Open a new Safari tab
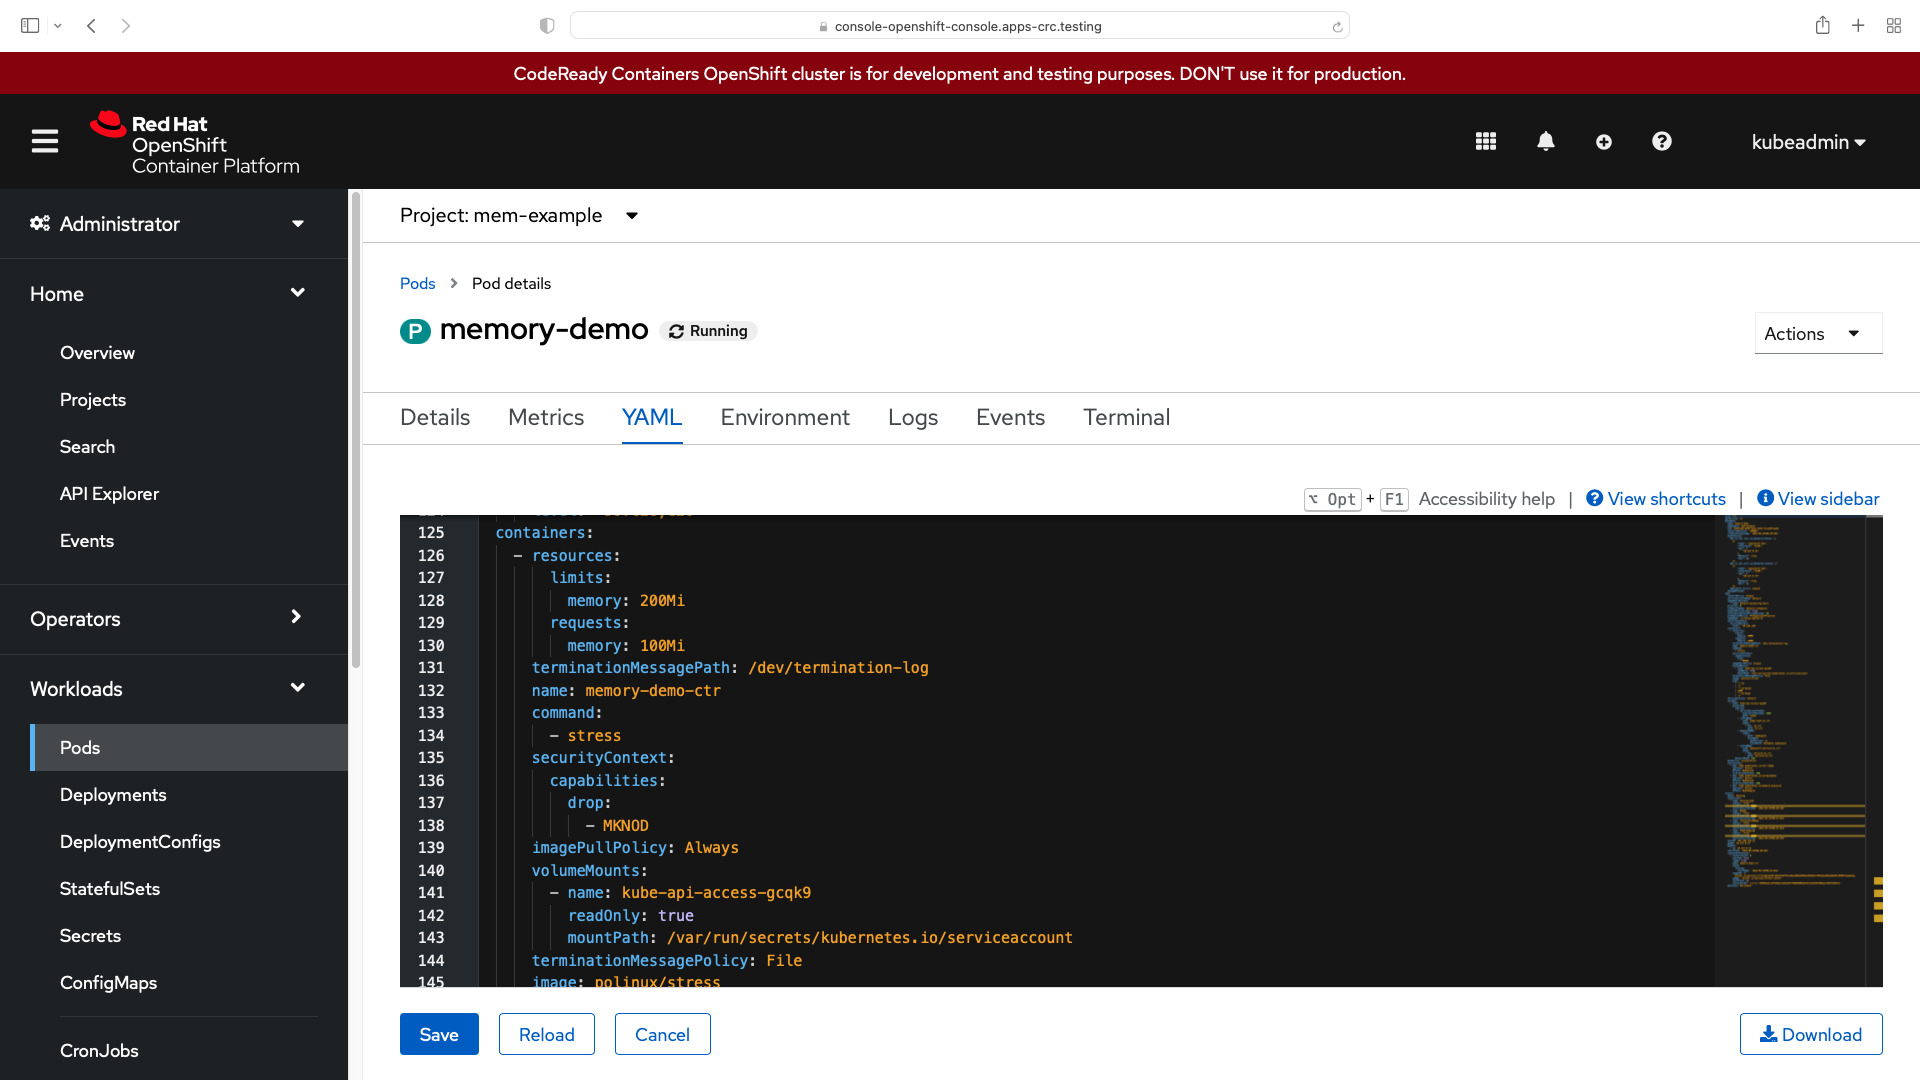 click(1858, 26)
